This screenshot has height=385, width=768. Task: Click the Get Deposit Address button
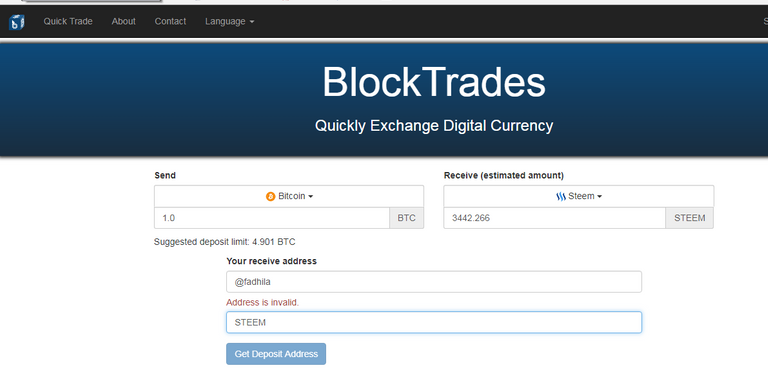click(x=276, y=354)
